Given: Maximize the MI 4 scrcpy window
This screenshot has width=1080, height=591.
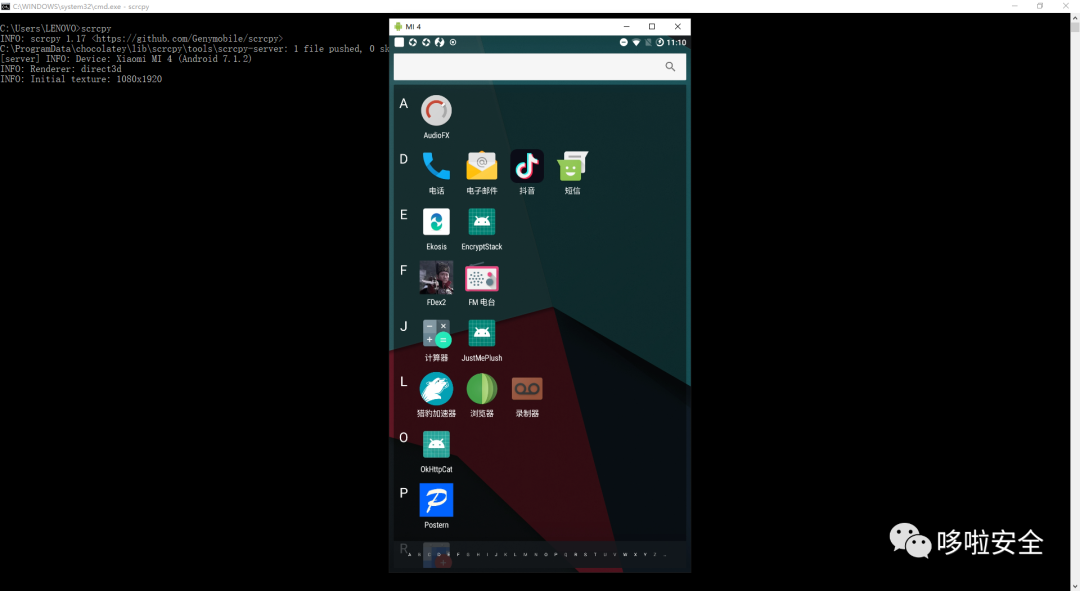Looking at the screenshot, I should click(x=652, y=26).
